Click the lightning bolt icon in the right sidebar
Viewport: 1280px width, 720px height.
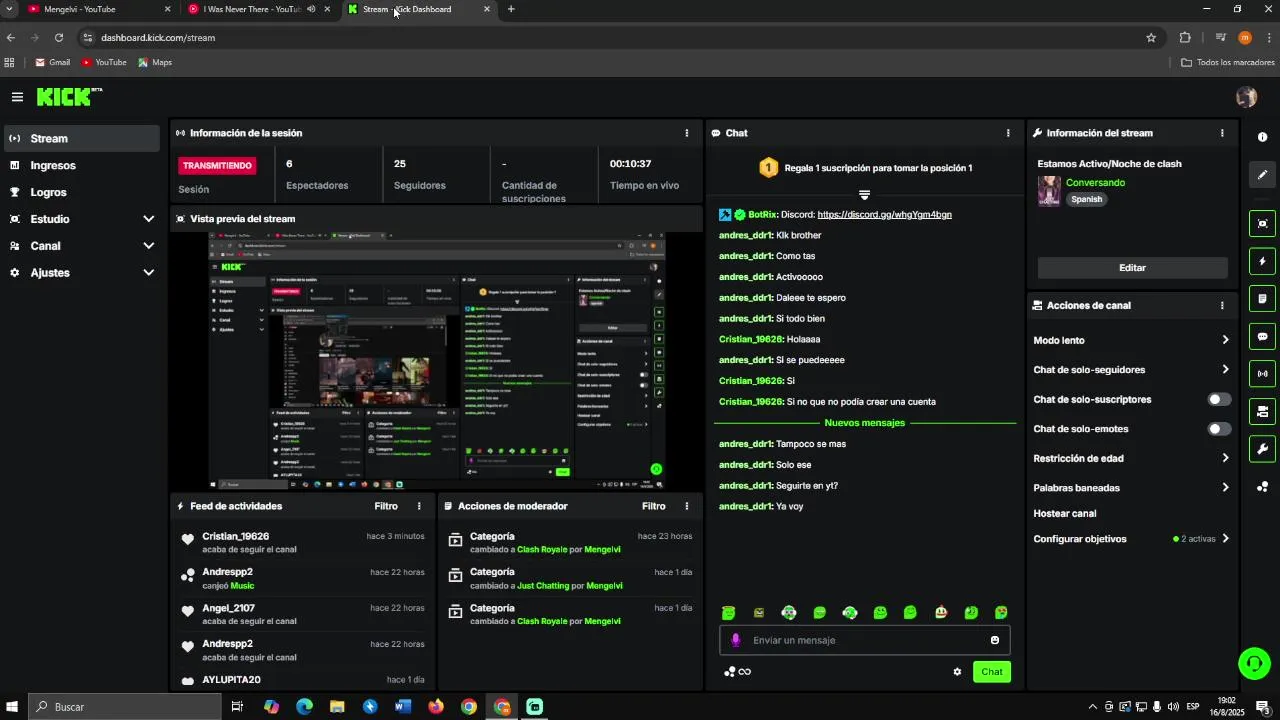1262,261
